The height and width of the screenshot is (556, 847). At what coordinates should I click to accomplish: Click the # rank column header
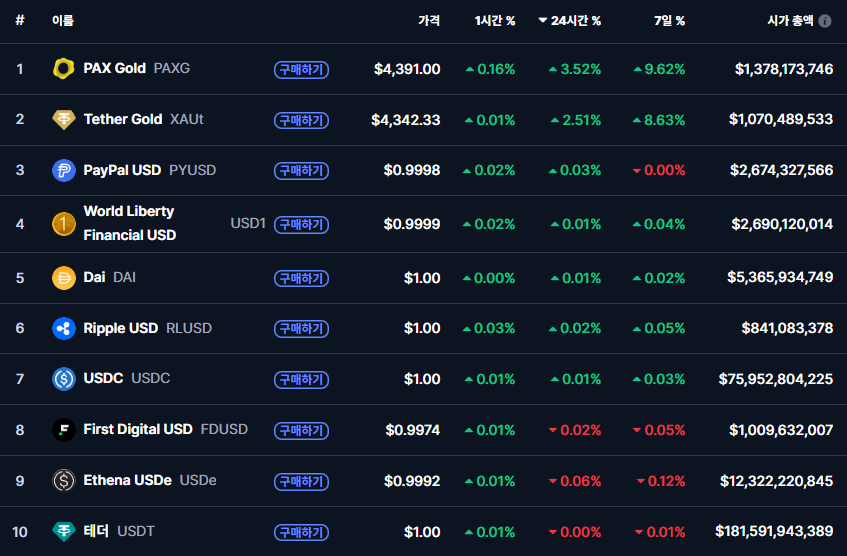(20, 21)
